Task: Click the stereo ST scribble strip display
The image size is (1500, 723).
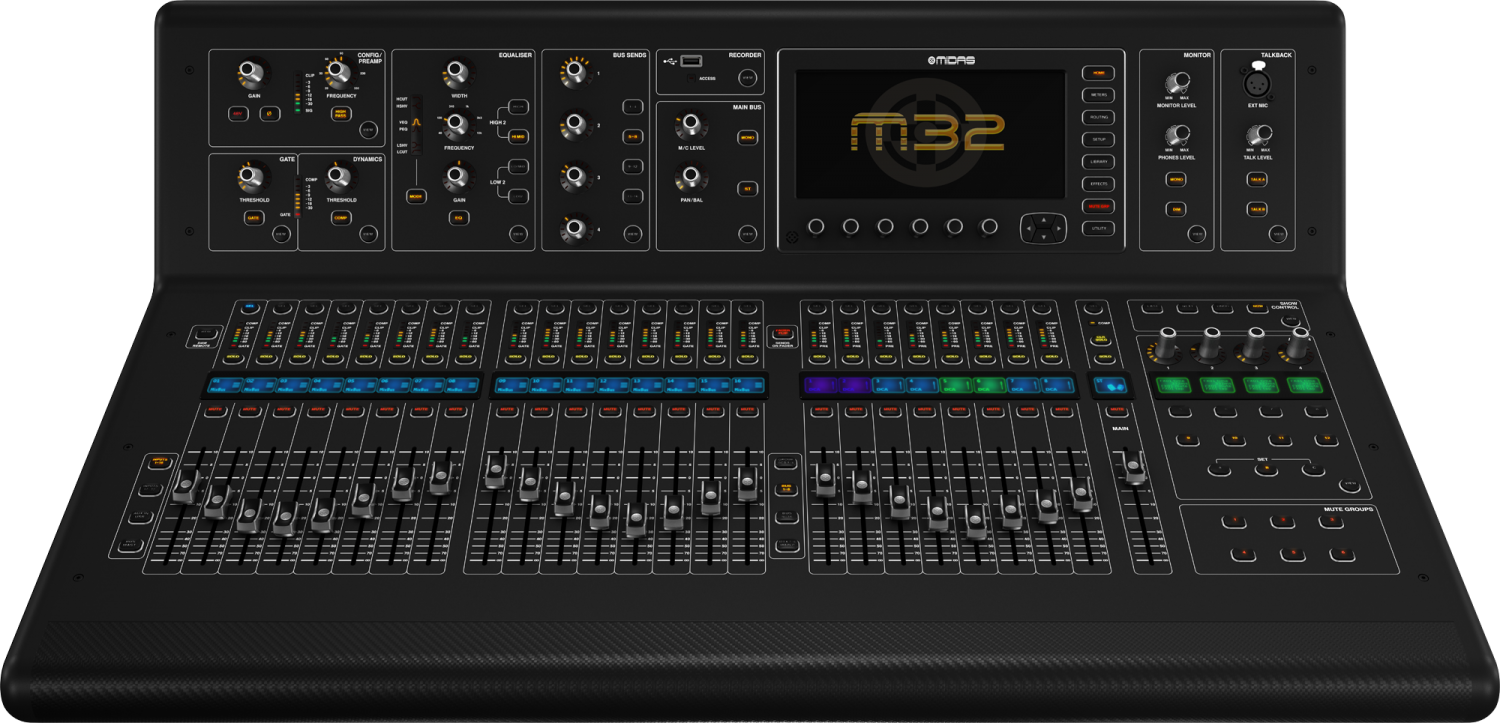Action: click(x=1109, y=385)
